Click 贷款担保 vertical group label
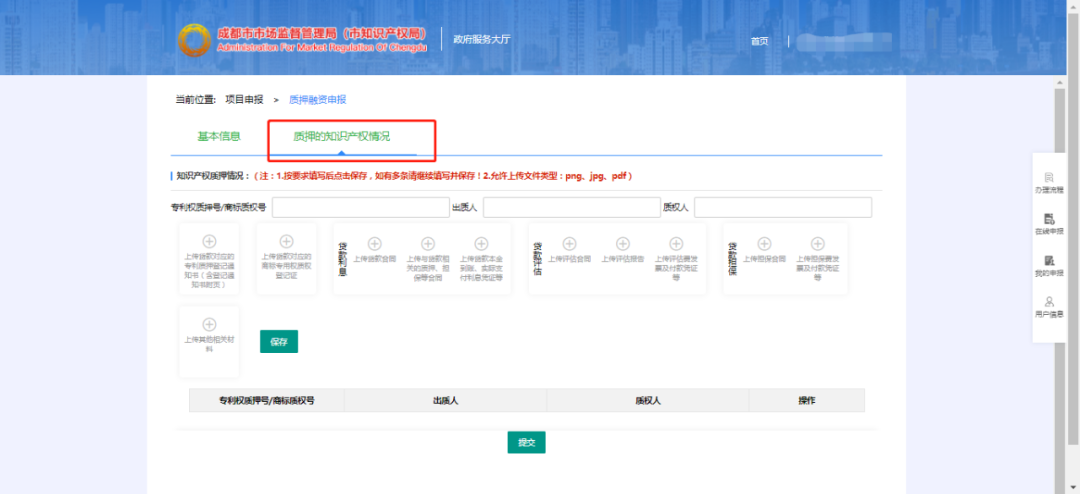Viewport: 1080px width, 494px height. pos(732,259)
